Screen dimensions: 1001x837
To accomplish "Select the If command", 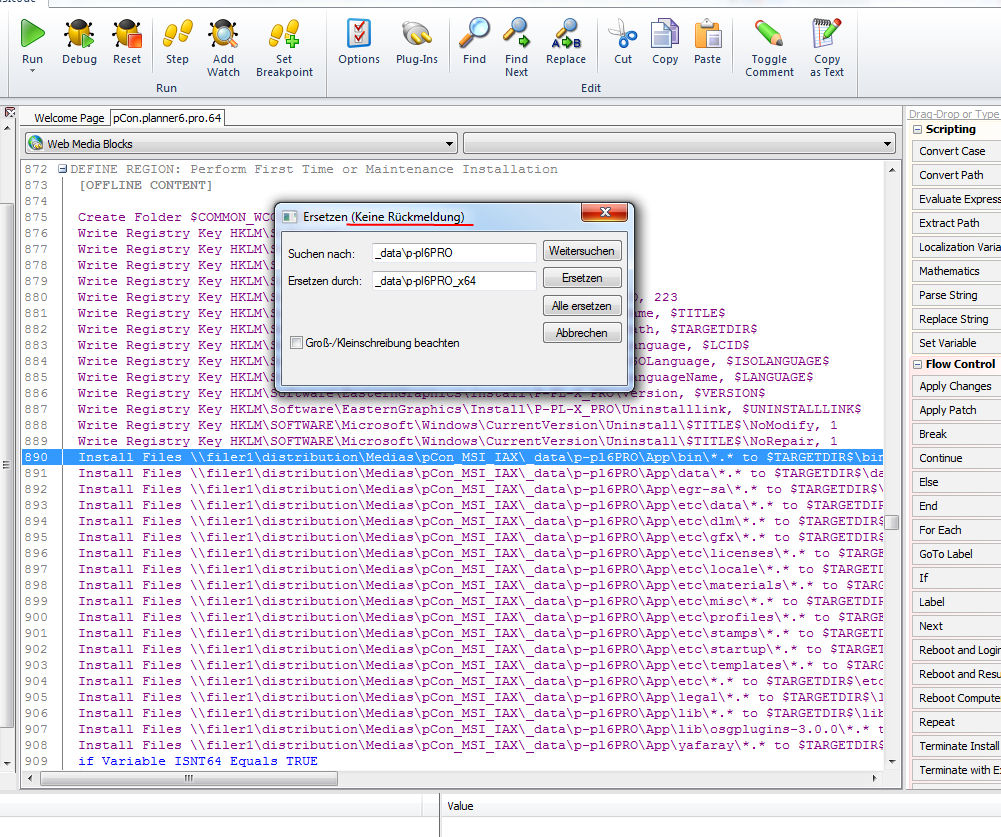I will point(956,578).
